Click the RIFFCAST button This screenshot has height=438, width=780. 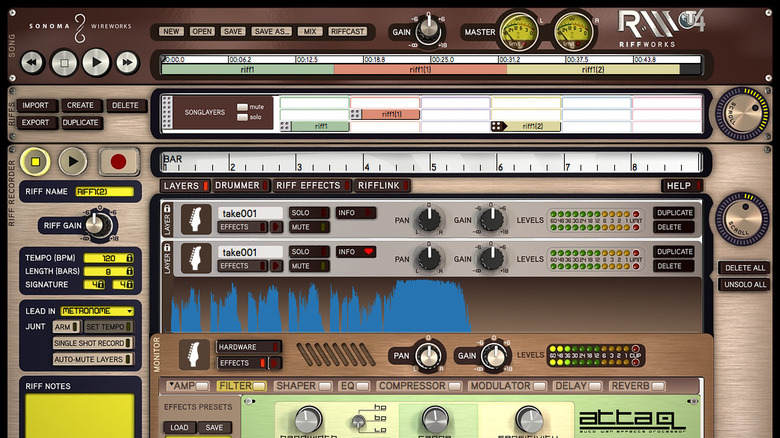(x=347, y=31)
